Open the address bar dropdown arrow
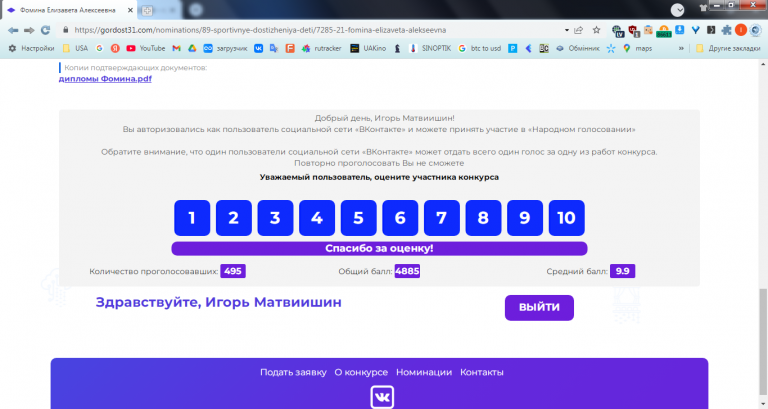The image size is (768, 409). pos(567,30)
